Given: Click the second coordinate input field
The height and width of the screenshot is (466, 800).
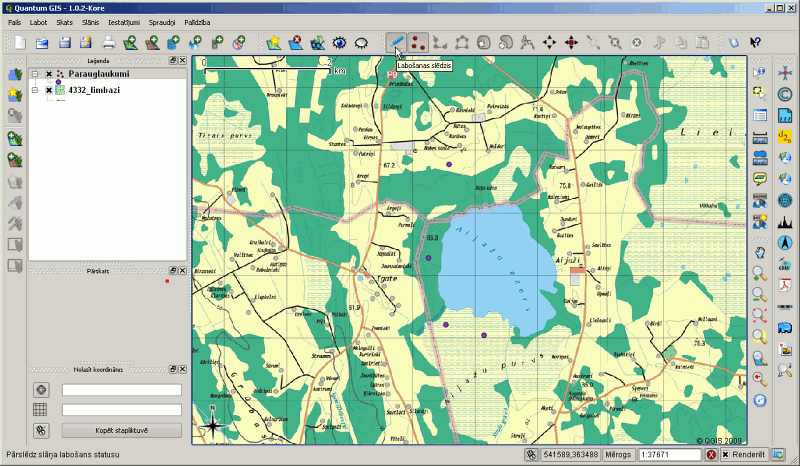Looking at the screenshot, I should click(121, 409).
